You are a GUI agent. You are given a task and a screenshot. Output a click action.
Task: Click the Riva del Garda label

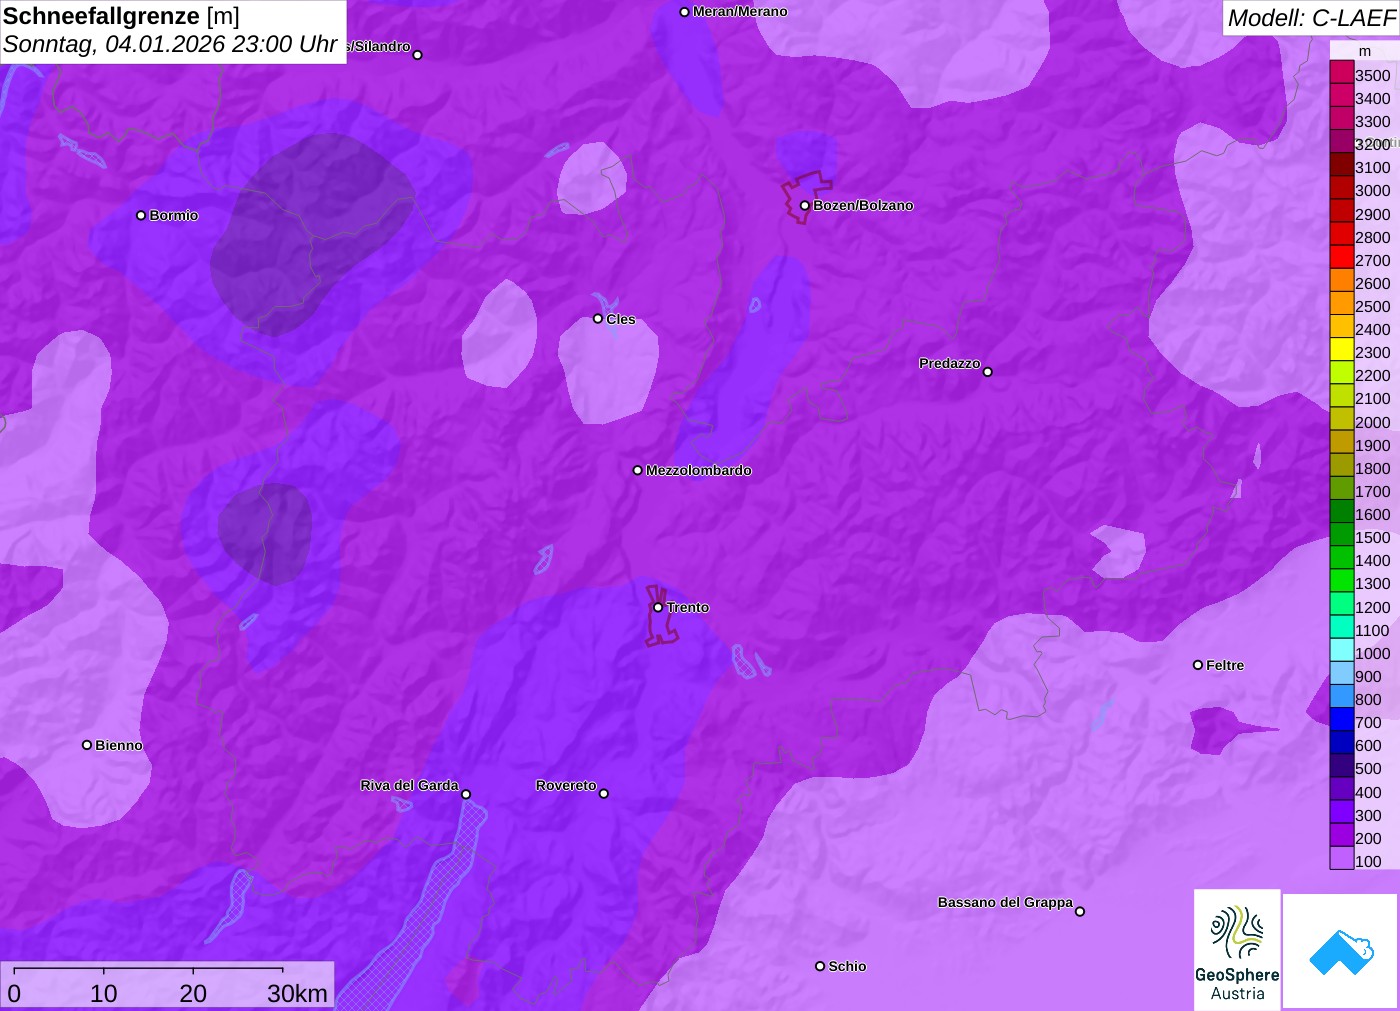(x=409, y=785)
